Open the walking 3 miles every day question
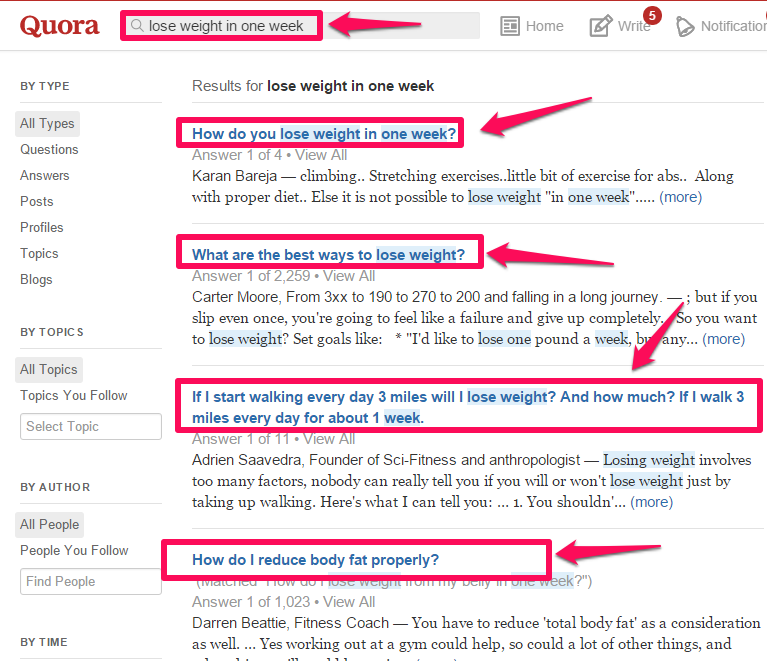This screenshot has height=661, width=767. pos(468,407)
